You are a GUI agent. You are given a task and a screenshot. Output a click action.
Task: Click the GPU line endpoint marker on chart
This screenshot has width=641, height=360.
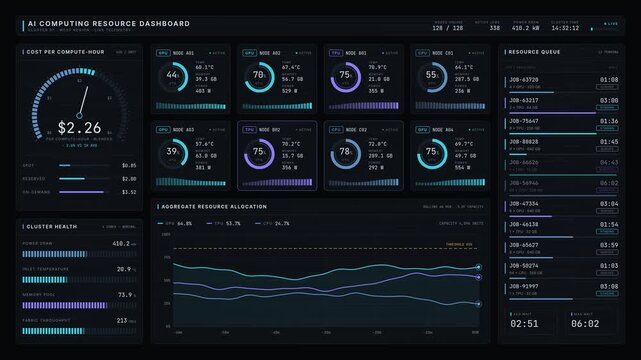point(478,267)
